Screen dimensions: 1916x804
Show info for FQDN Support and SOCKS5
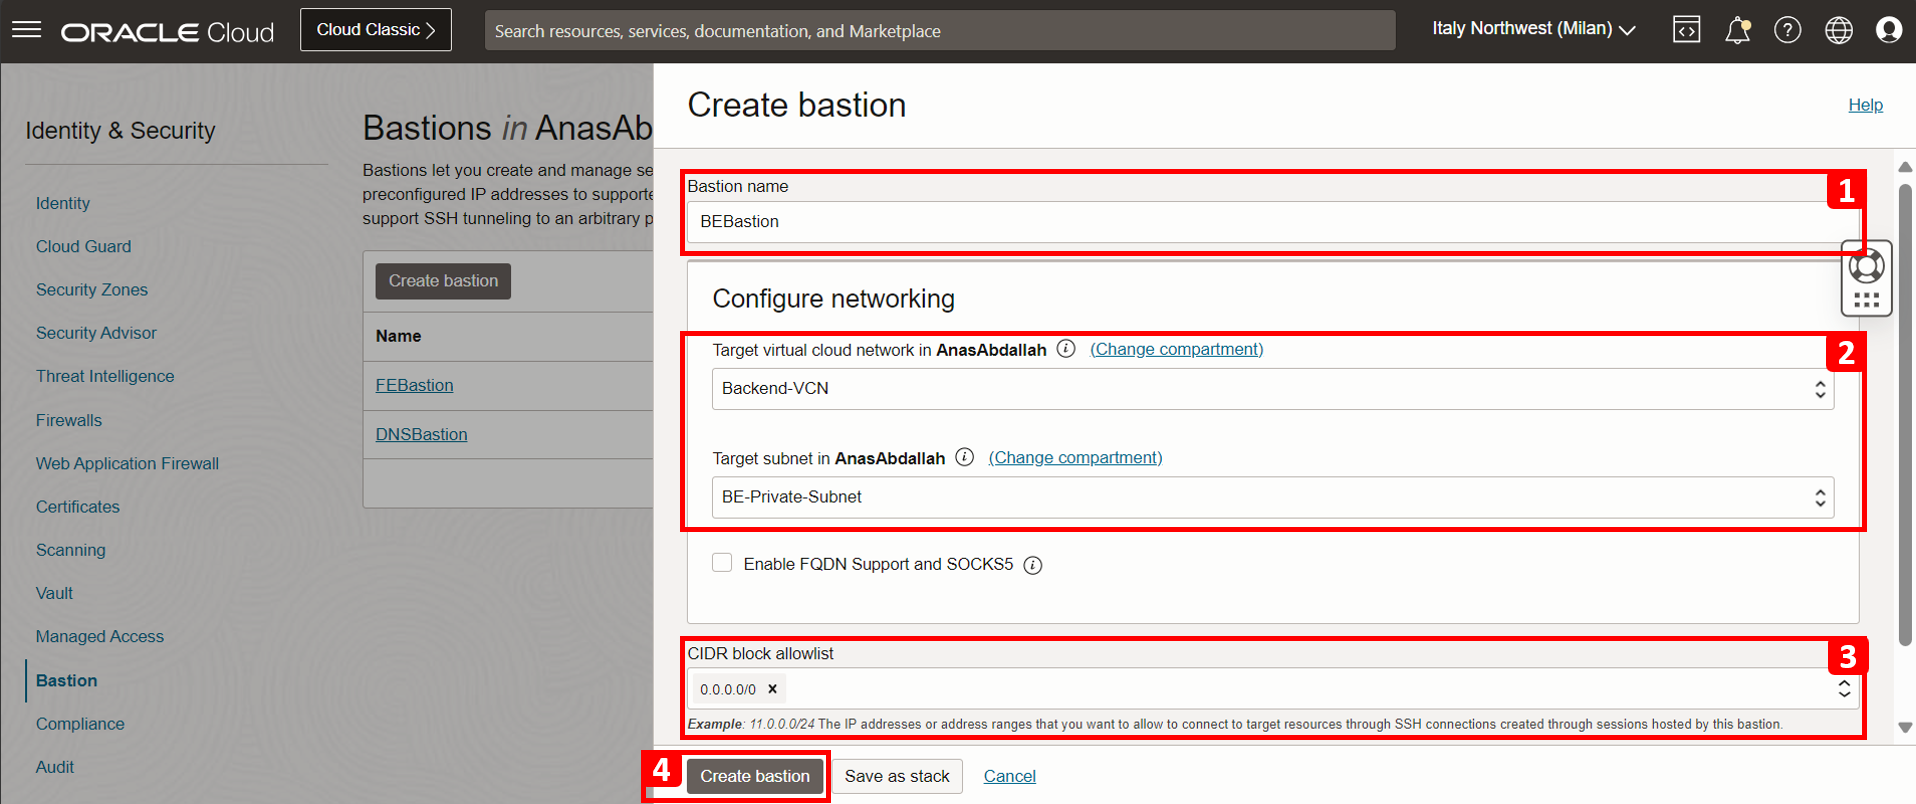click(1033, 565)
